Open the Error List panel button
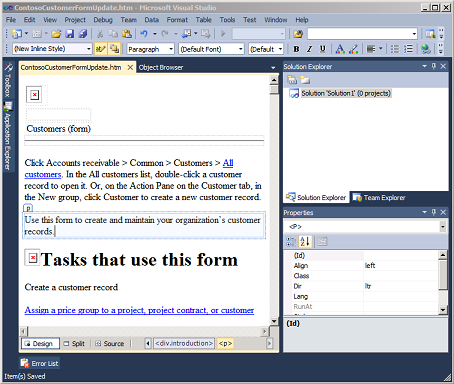This screenshot has height=384, width=454. 39,363
